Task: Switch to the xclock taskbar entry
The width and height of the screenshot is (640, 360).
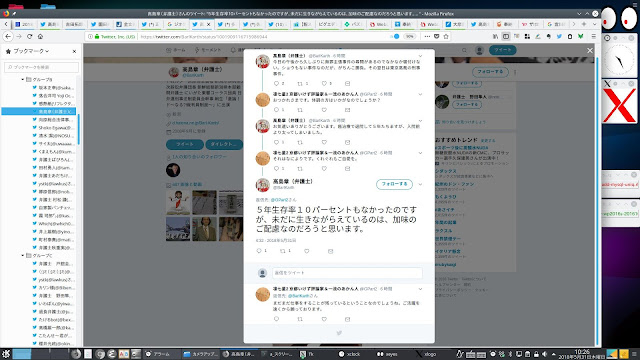Action: pyautogui.click(x=350, y=354)
